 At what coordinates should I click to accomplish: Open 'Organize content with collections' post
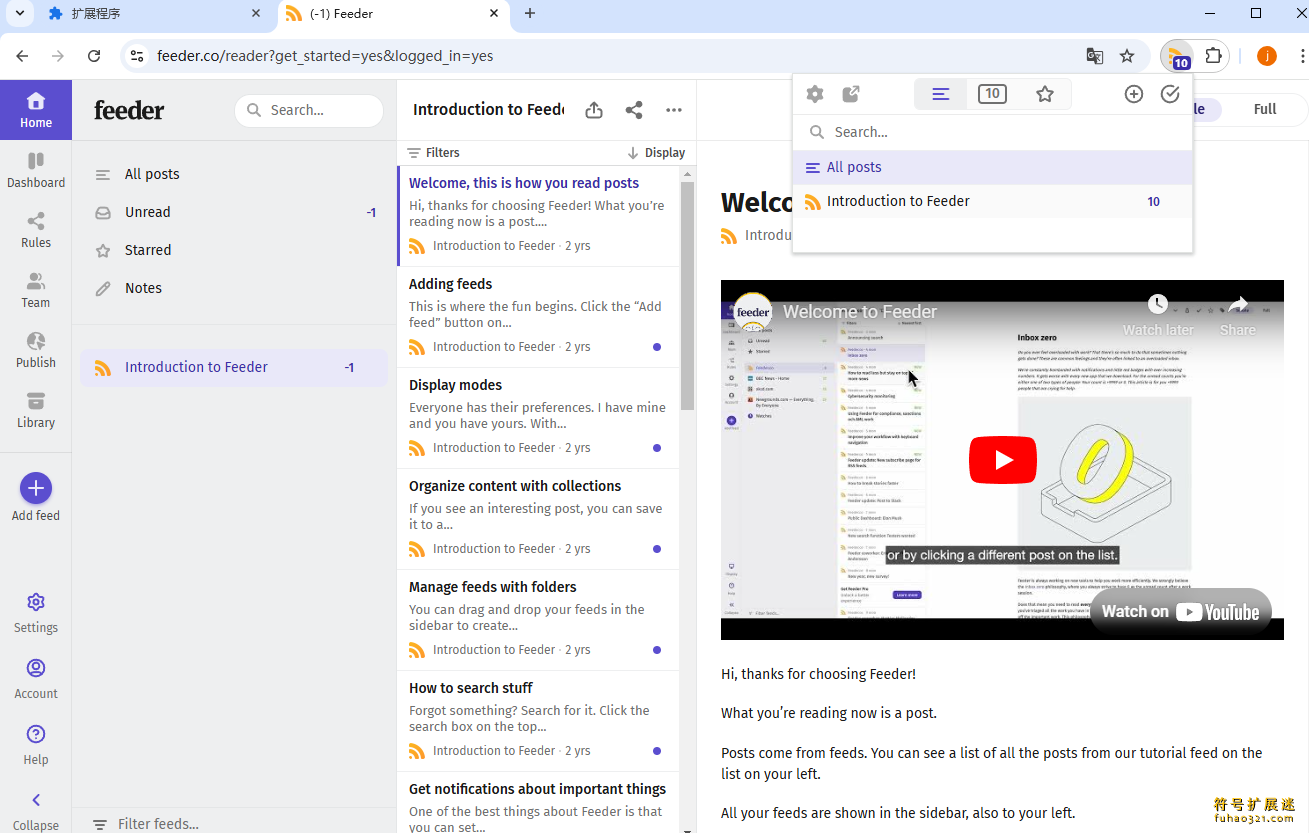click(x=538, y=519)
